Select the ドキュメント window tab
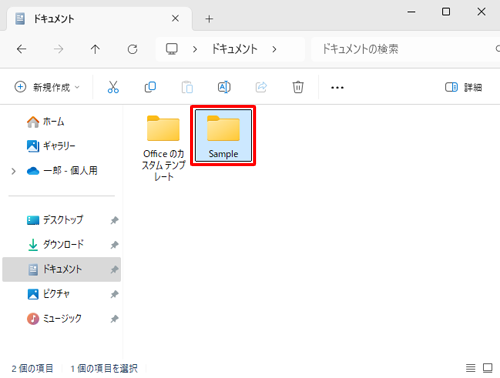 pos(99,19)
